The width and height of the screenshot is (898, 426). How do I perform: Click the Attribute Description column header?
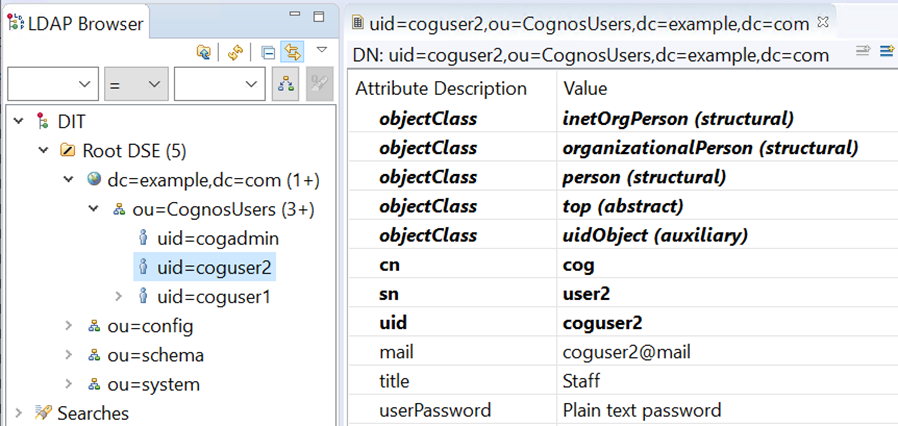[x=441, y=89]
